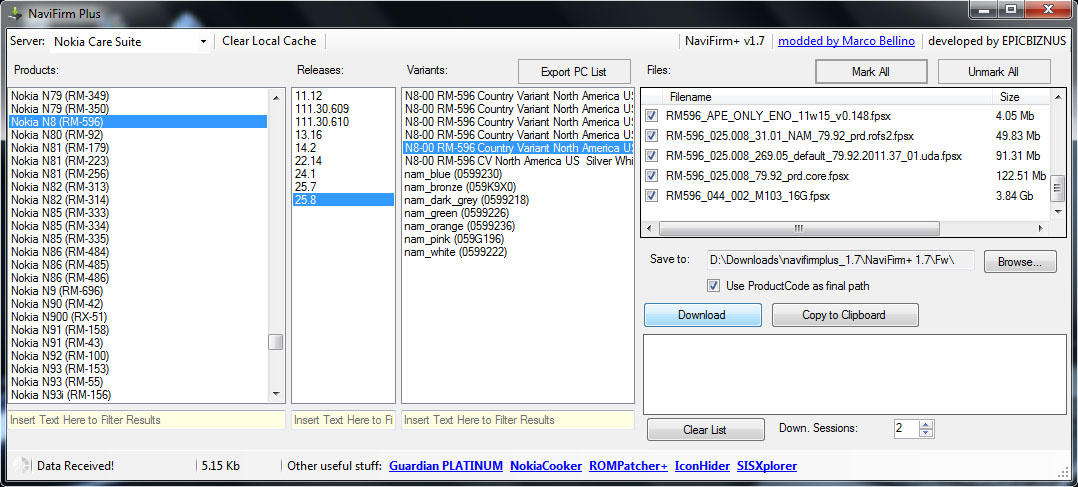Image resolution: width=1078 pixels, height=487 pixels.
Task: Open NokiaCooker link
Action: [546, 466]
